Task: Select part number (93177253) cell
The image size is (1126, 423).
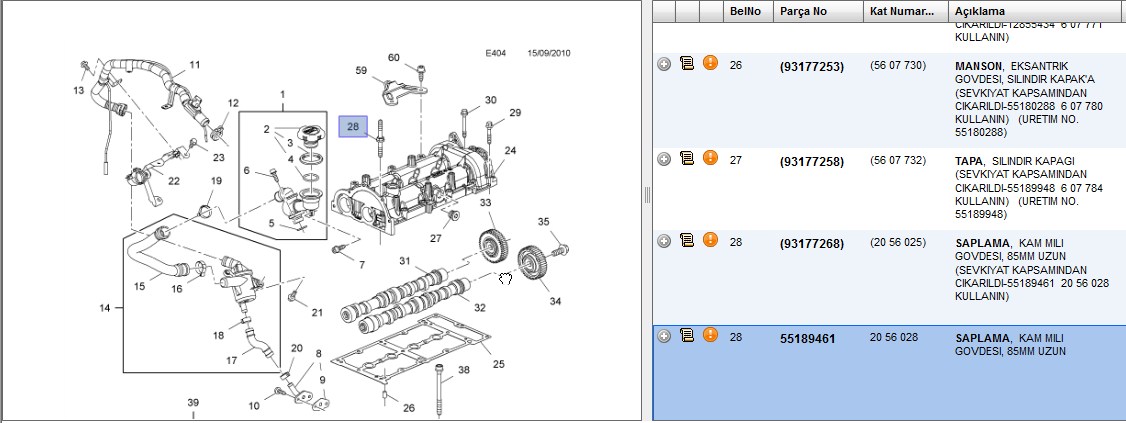Action: [x=811, y=67]
